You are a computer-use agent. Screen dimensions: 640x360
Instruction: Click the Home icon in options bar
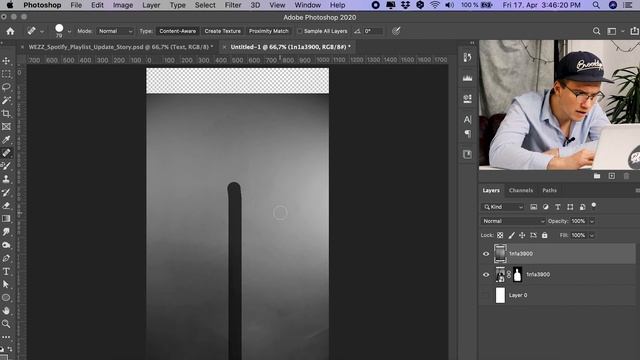(10, 31)
